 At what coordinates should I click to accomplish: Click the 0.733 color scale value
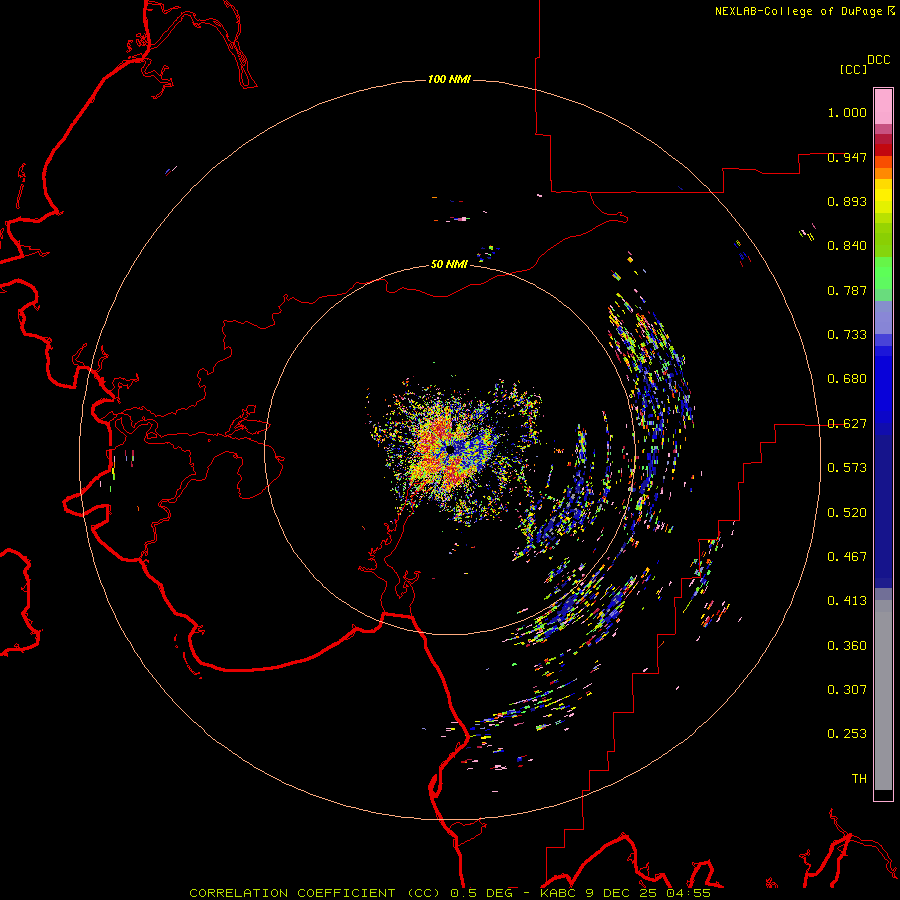[x=847, y=335]
